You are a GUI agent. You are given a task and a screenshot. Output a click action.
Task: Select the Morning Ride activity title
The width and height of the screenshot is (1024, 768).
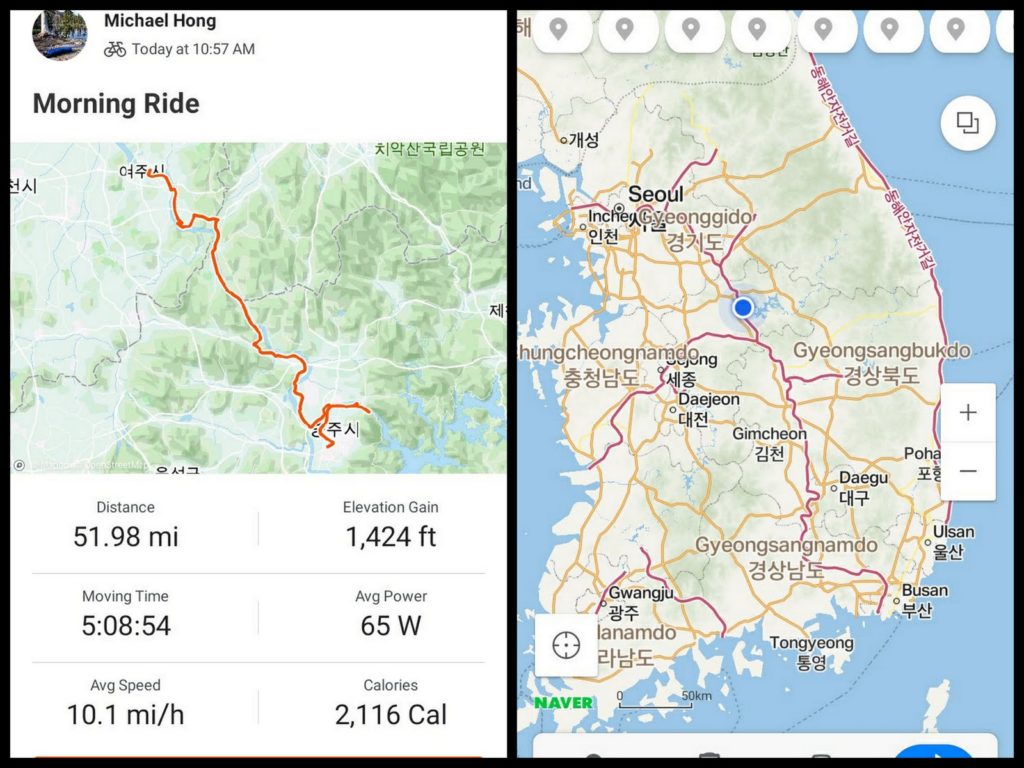(x=116, y=104)
